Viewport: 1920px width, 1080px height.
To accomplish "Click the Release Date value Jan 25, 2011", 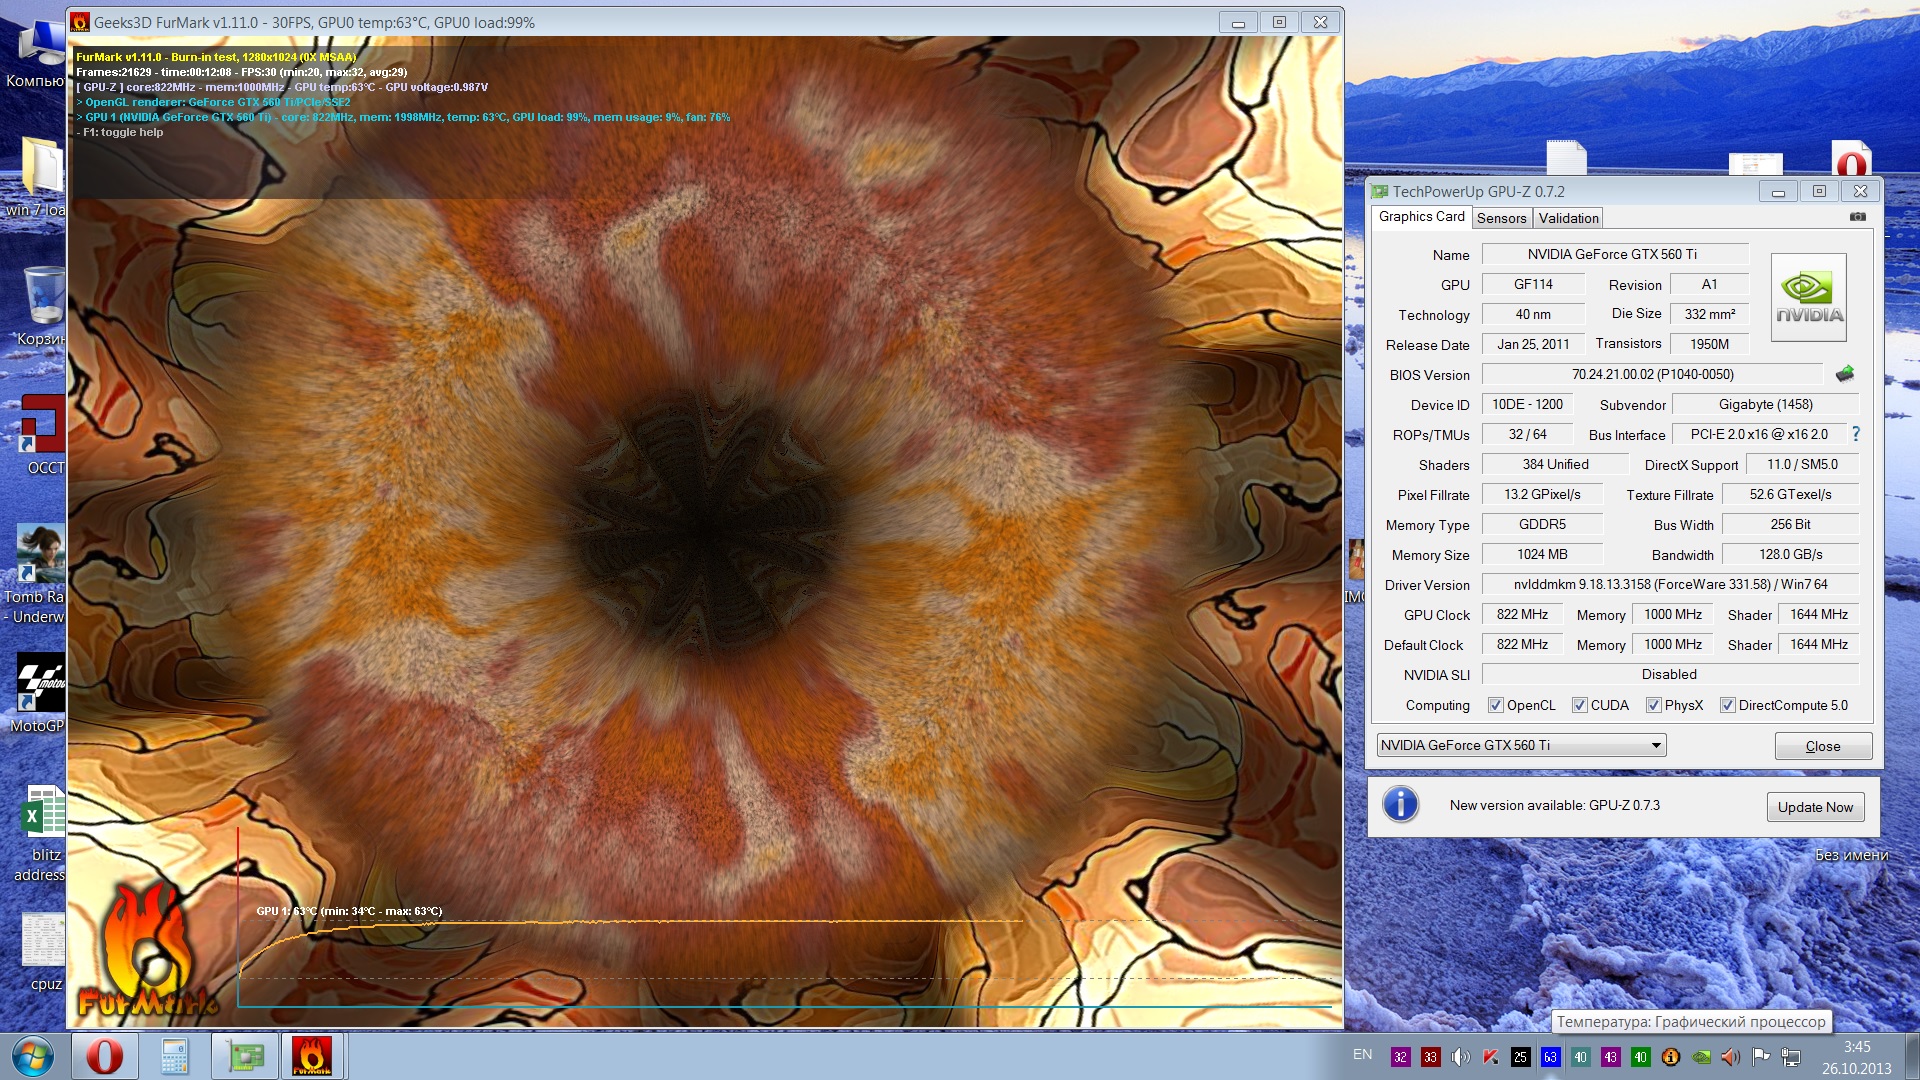I will [x=1533, y=344].
